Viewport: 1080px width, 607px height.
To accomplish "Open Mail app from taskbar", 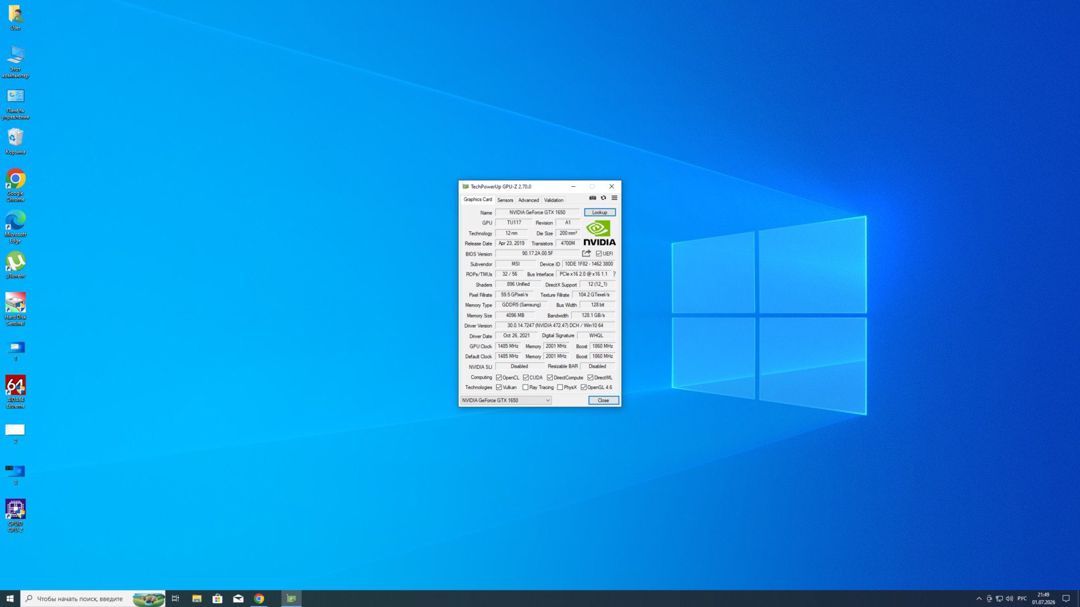I will click(238, 599).
